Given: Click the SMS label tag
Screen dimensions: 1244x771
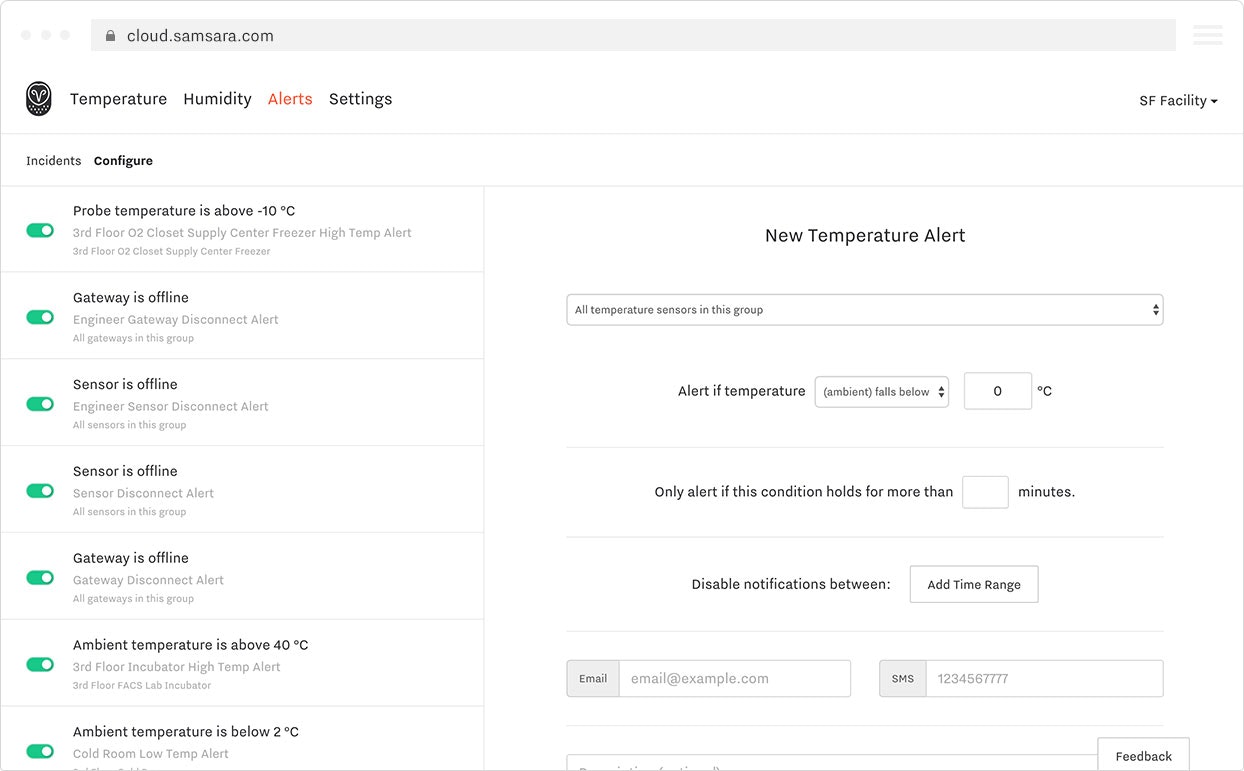Looking at the screenshot, I should pos(903,678).
